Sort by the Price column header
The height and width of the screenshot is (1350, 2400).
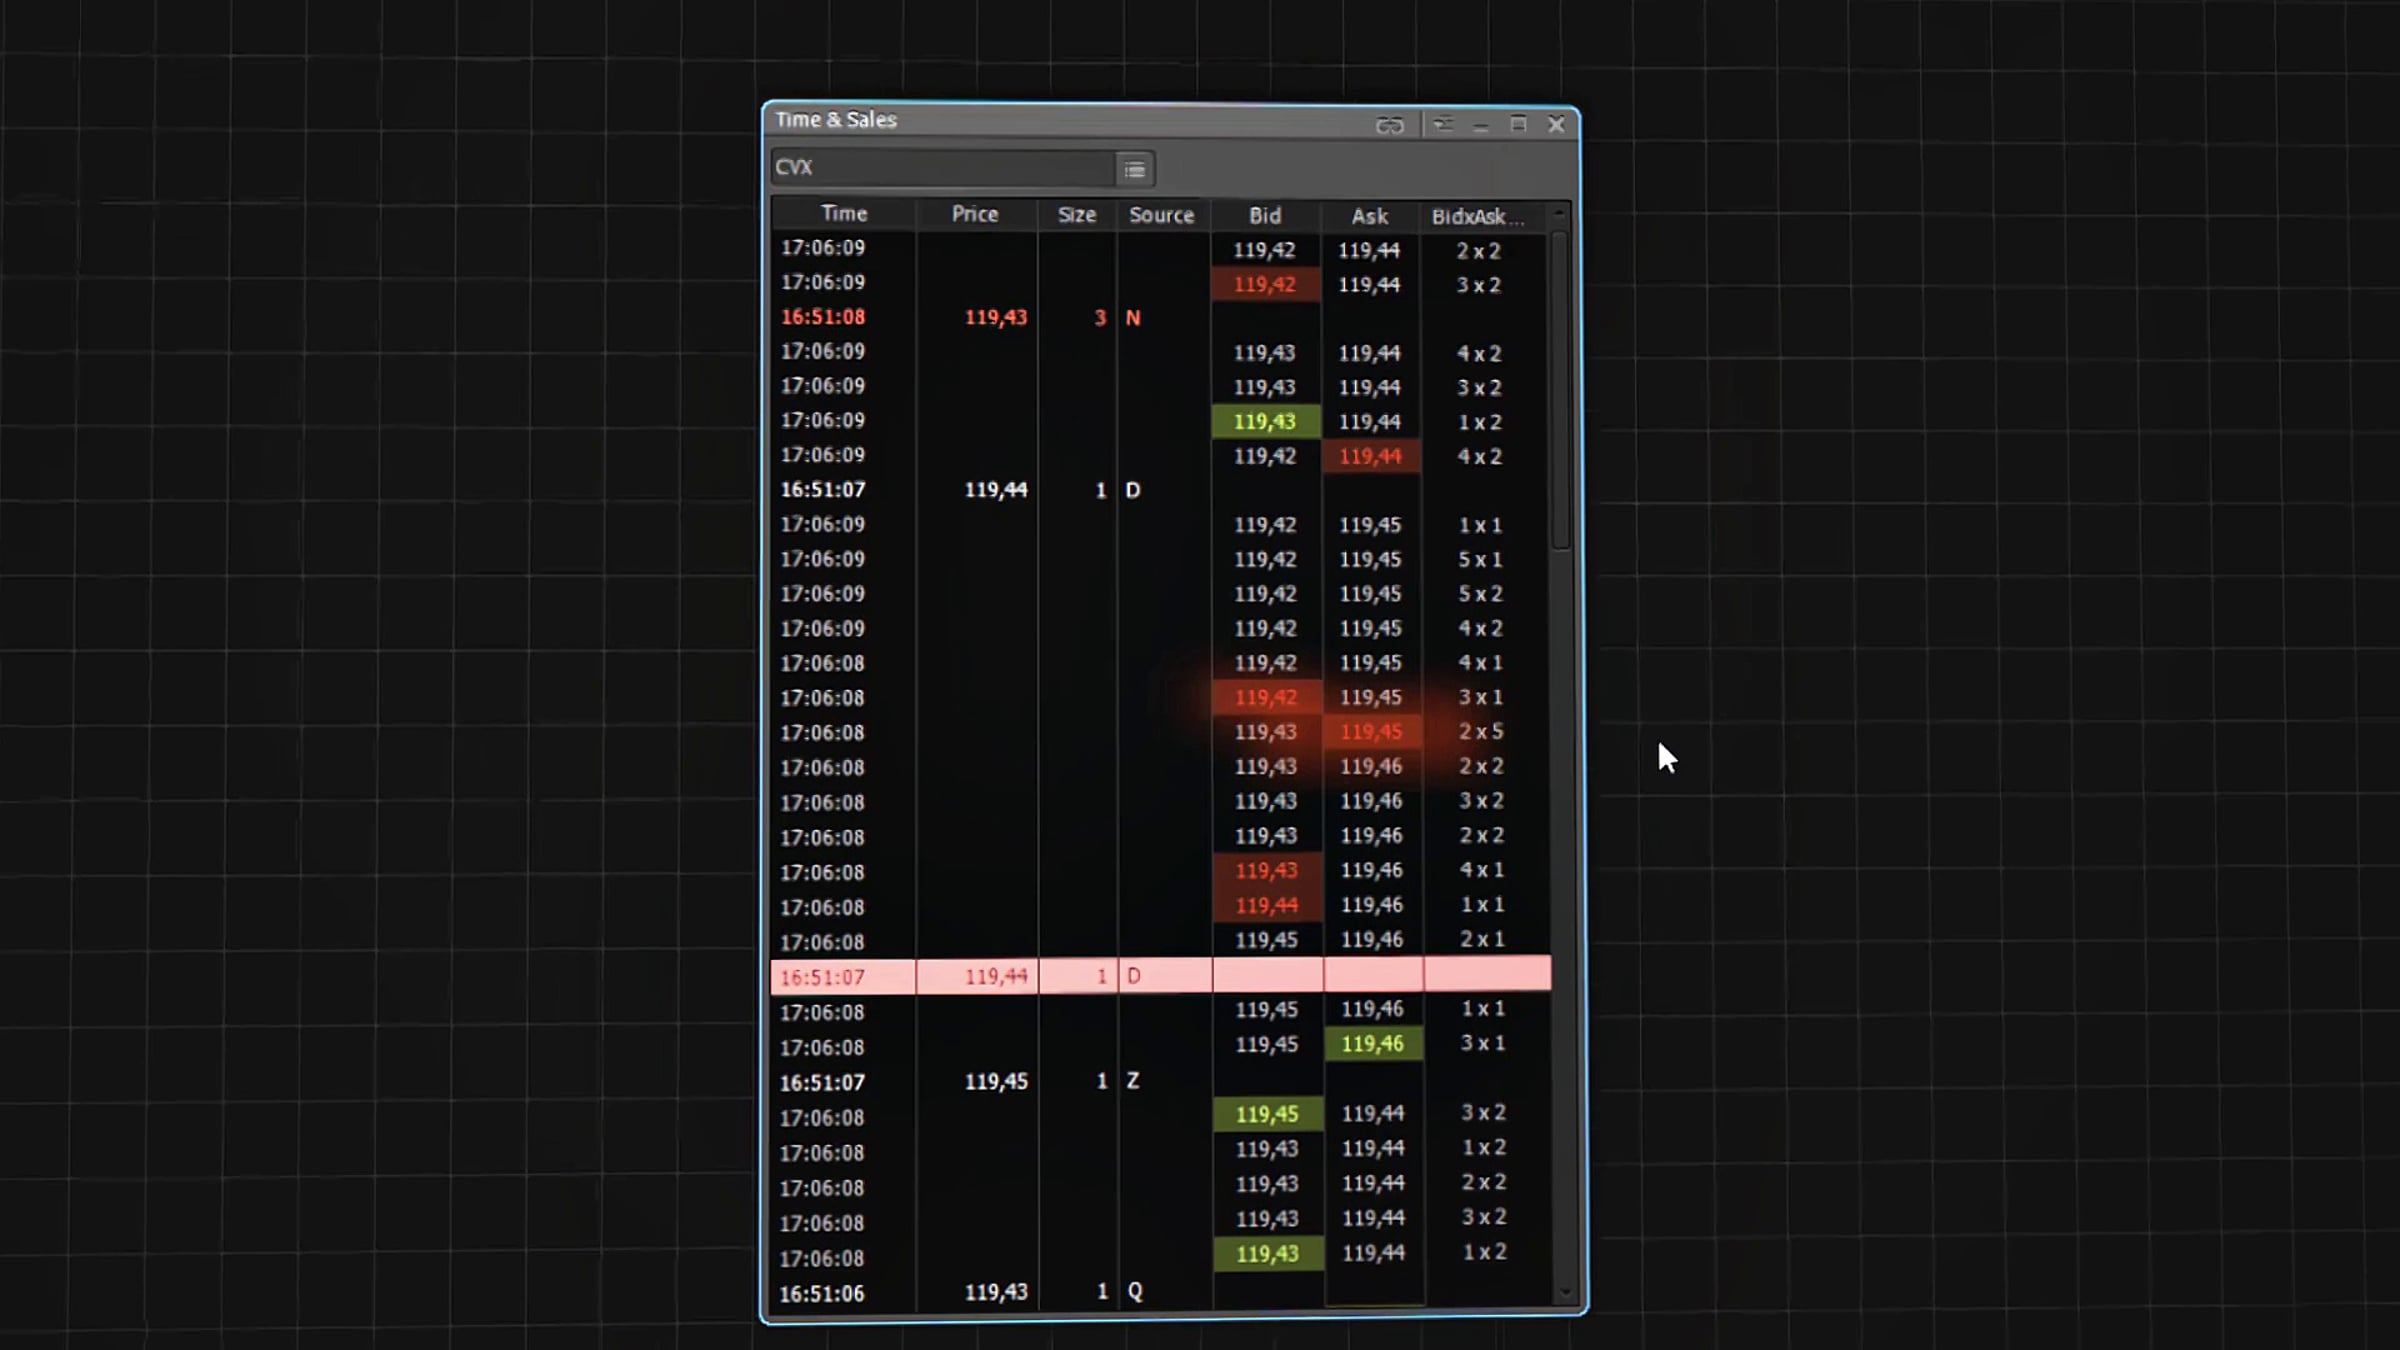point(974,214)
